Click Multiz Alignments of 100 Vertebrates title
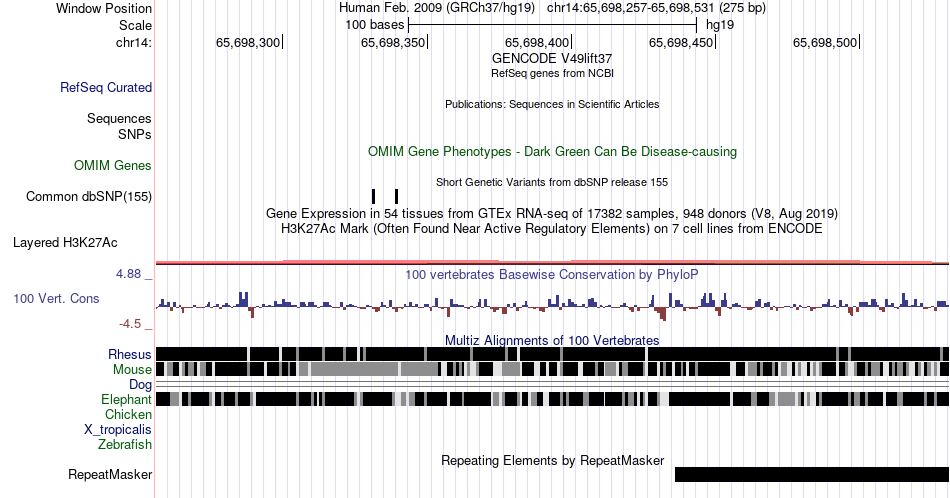Screen dimensions: 950x498 pyautogui.click(x=552, y=340)
